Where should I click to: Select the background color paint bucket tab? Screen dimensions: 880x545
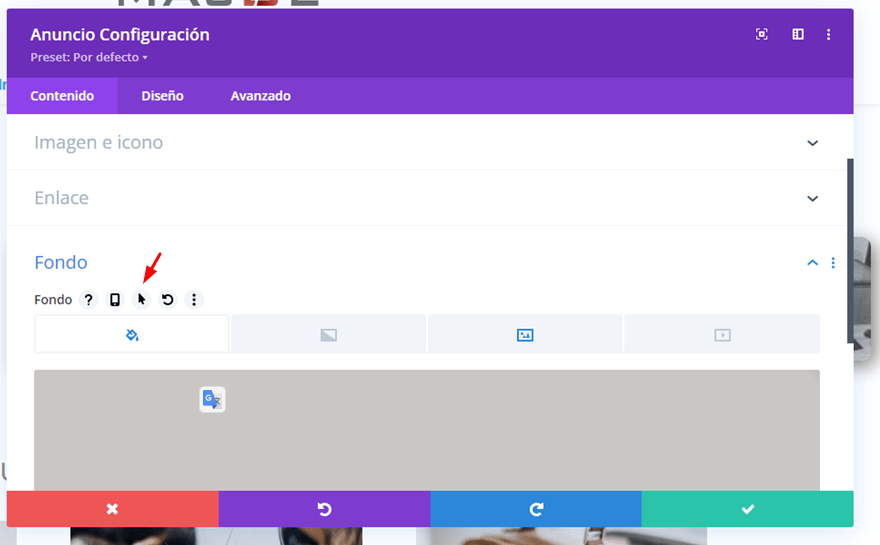132,335
